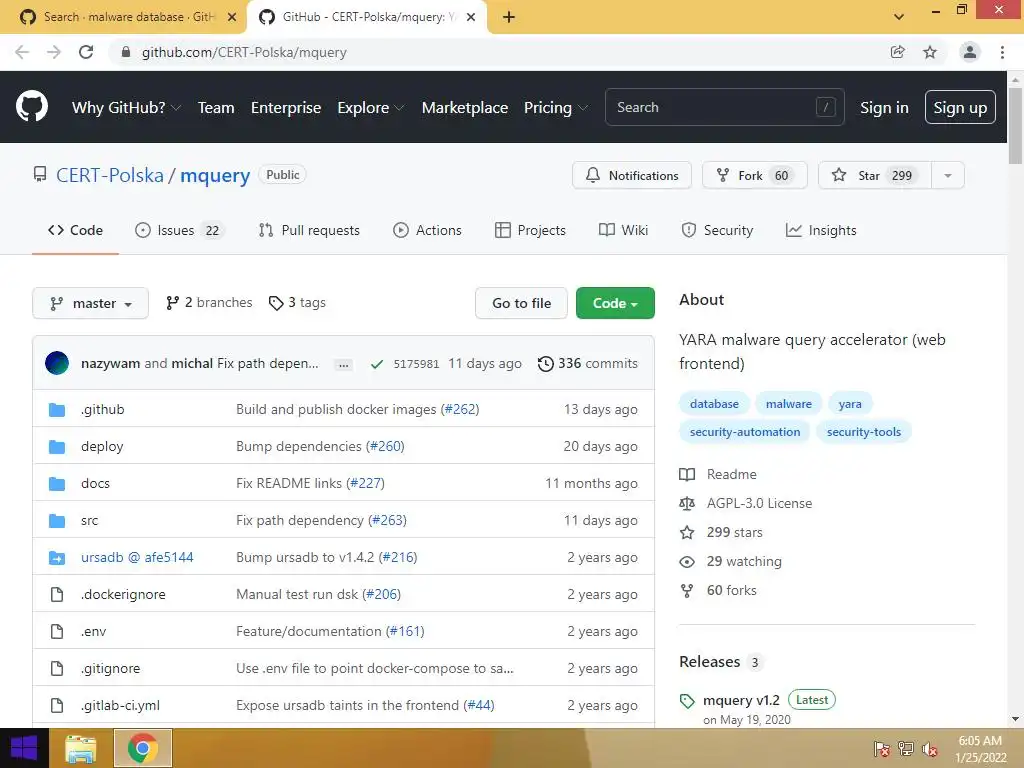This screenshot has height=768, width=1024.
Task: Open Chrome's three-dot menu
Action: pyautogui.click(x=1002, y=52)
